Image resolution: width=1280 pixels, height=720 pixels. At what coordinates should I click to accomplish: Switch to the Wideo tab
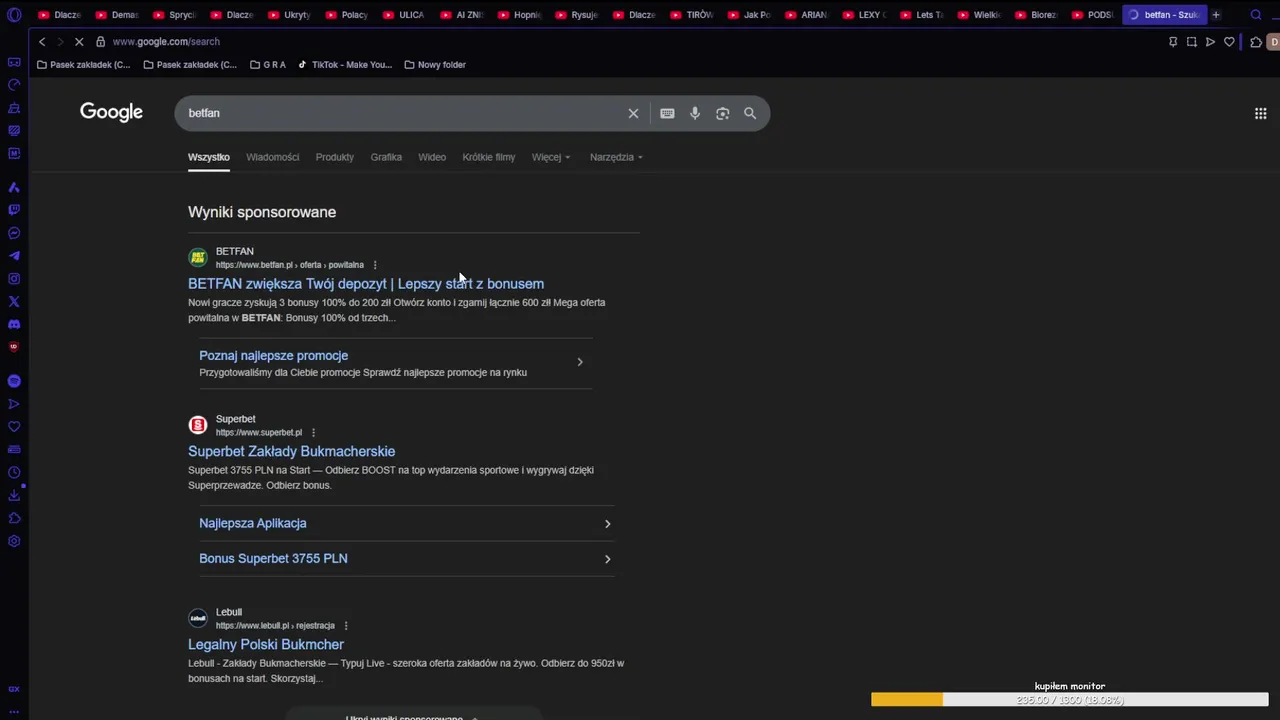(432, 157)
